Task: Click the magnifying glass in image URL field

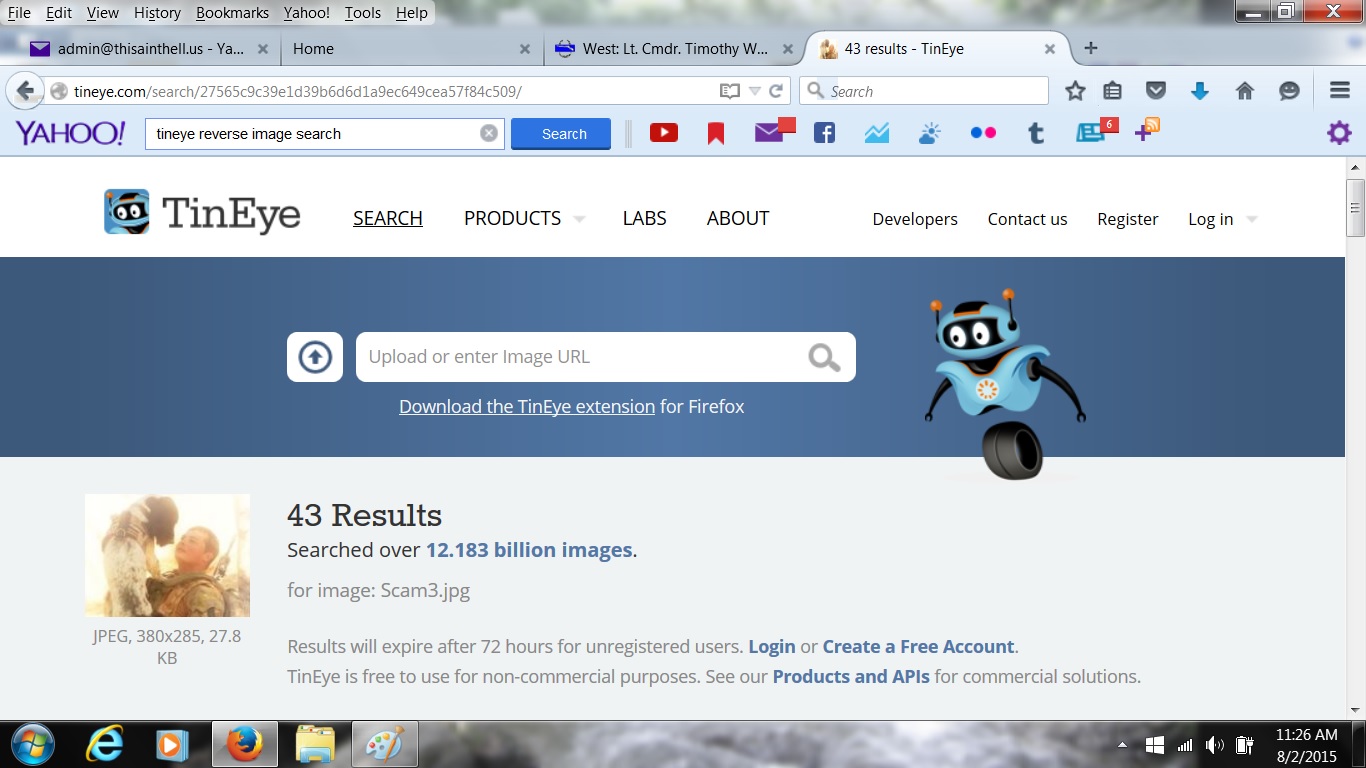Action: pos(824,357)
